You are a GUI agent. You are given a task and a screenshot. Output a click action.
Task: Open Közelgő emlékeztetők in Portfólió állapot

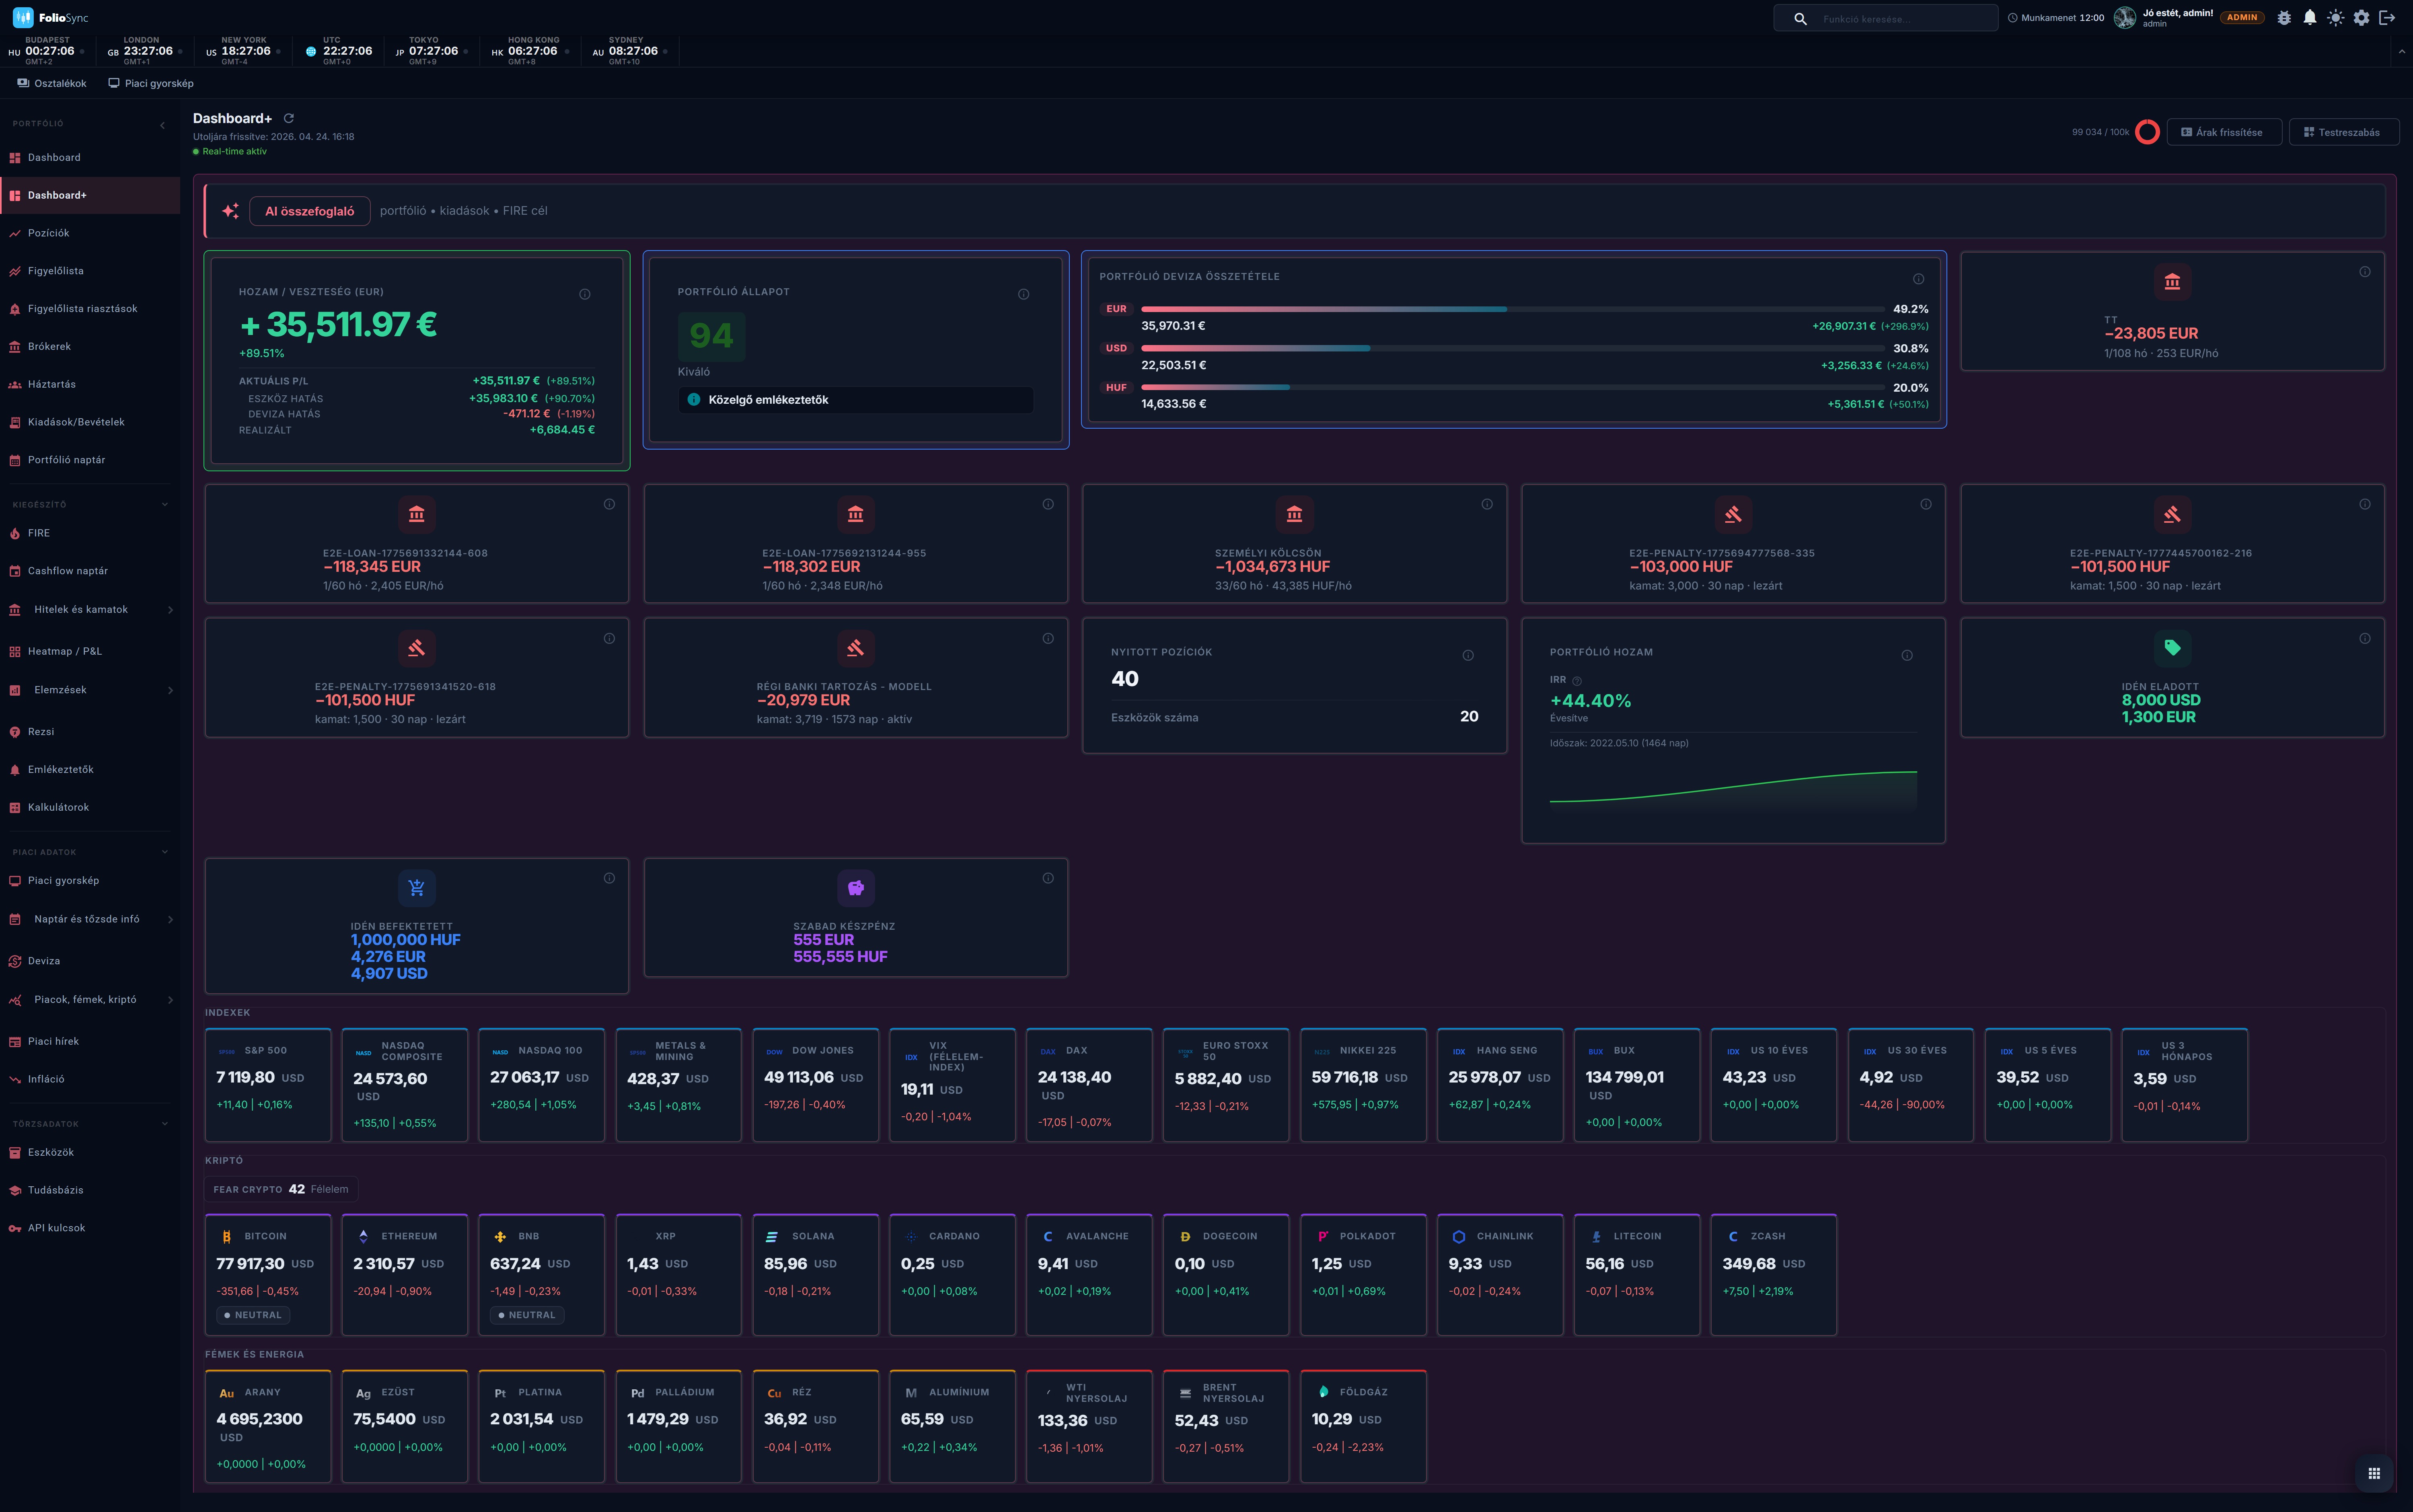[856, 400]
